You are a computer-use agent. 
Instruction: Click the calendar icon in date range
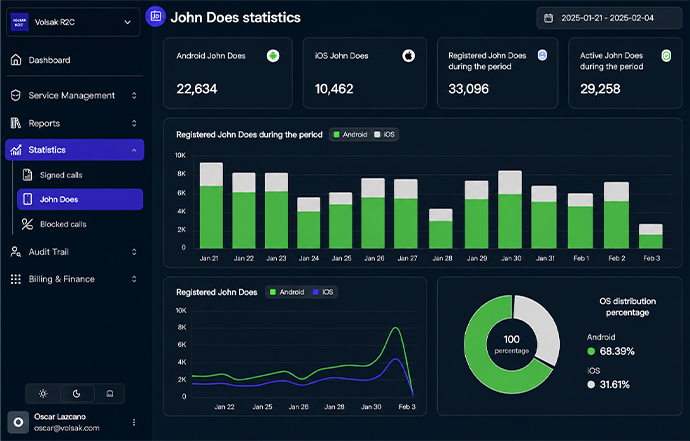548,18
